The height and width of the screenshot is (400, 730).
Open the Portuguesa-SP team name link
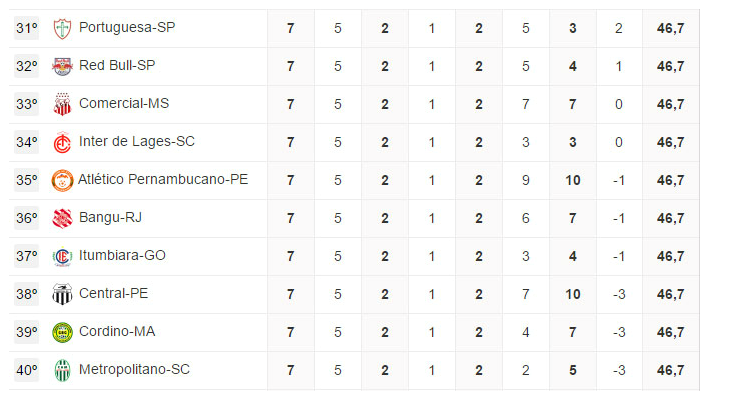[x=126, y=28]
